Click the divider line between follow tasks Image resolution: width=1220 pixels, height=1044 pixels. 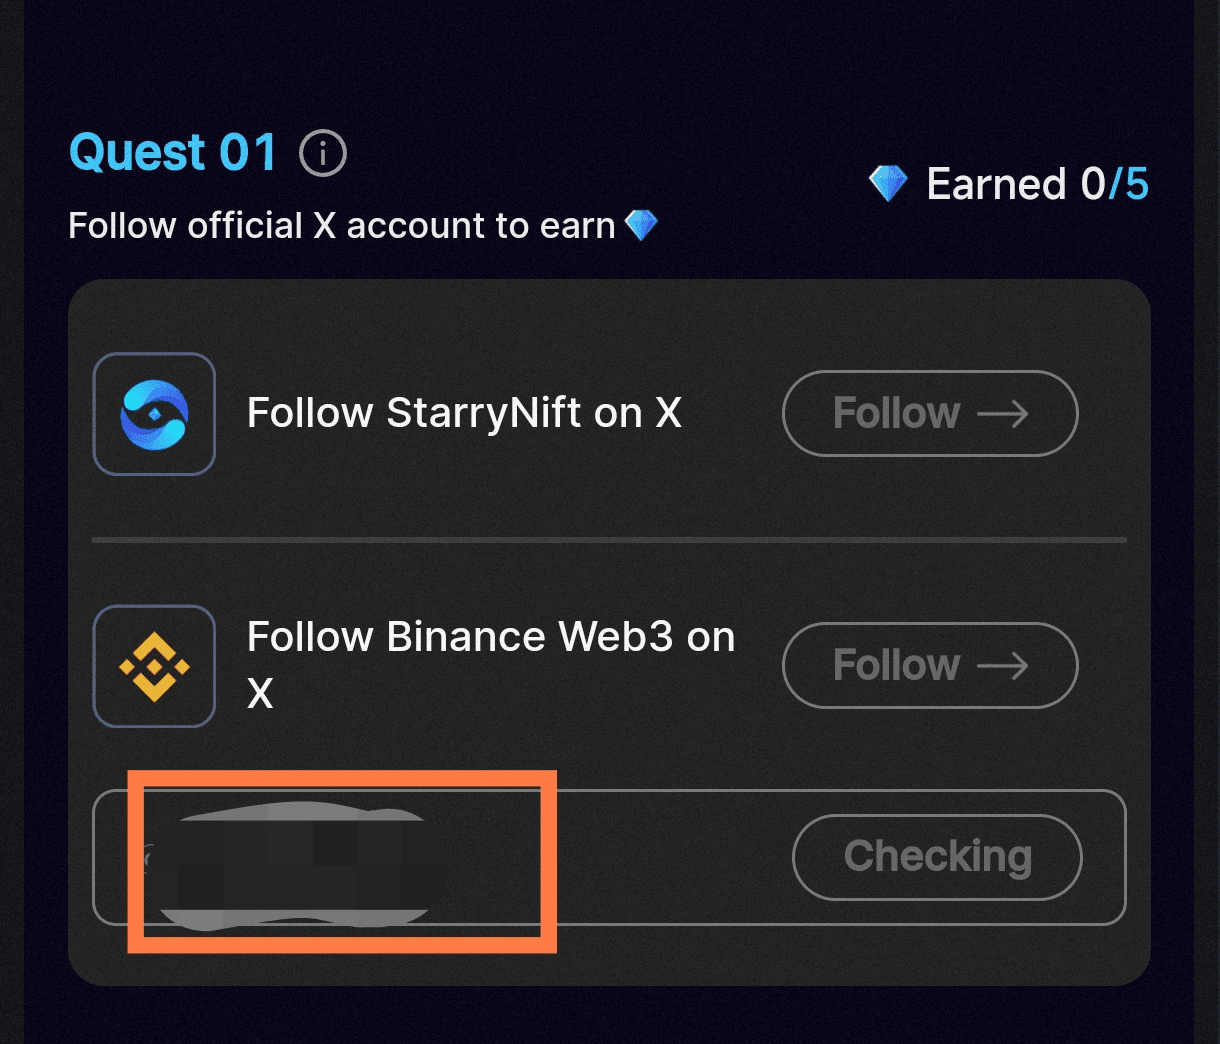[609, 540]
